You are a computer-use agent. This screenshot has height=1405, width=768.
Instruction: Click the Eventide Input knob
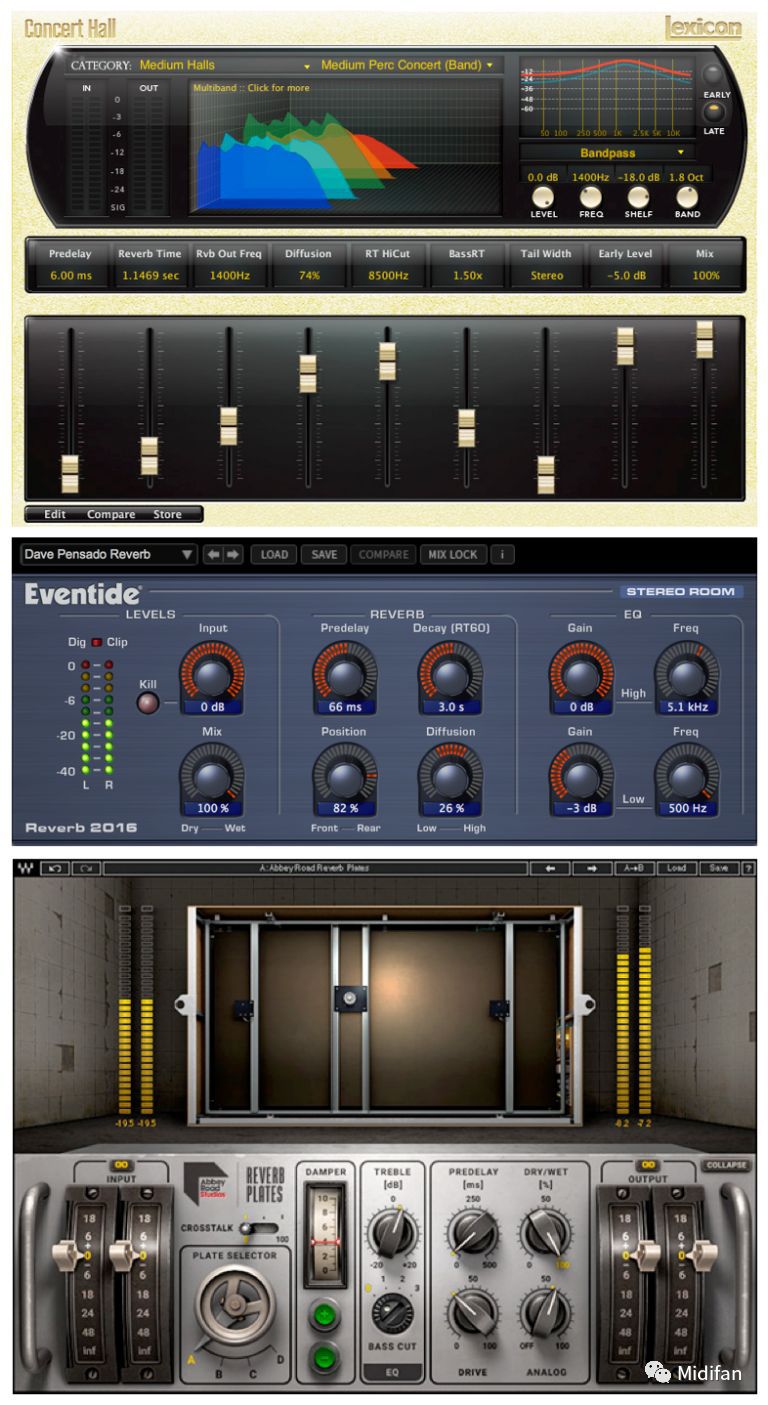212,676
